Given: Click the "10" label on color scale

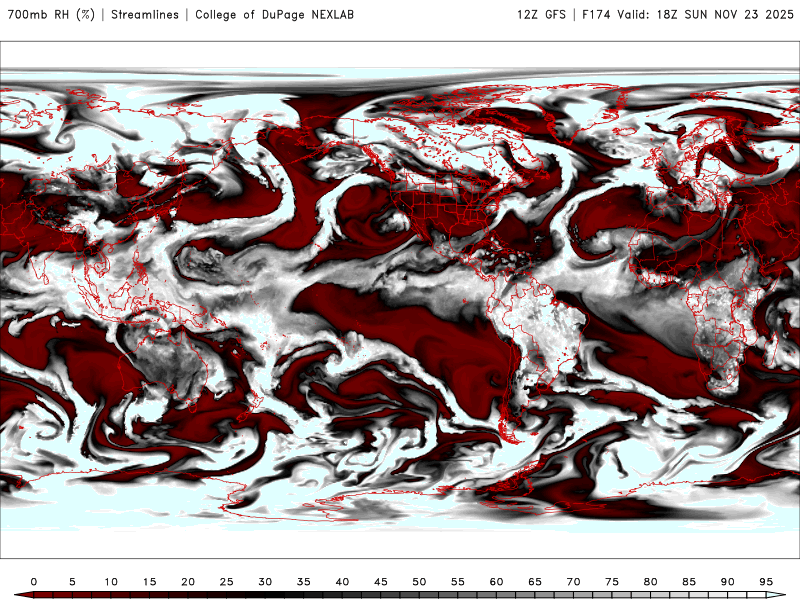Looking at the screenshot, I should [111, 582].
